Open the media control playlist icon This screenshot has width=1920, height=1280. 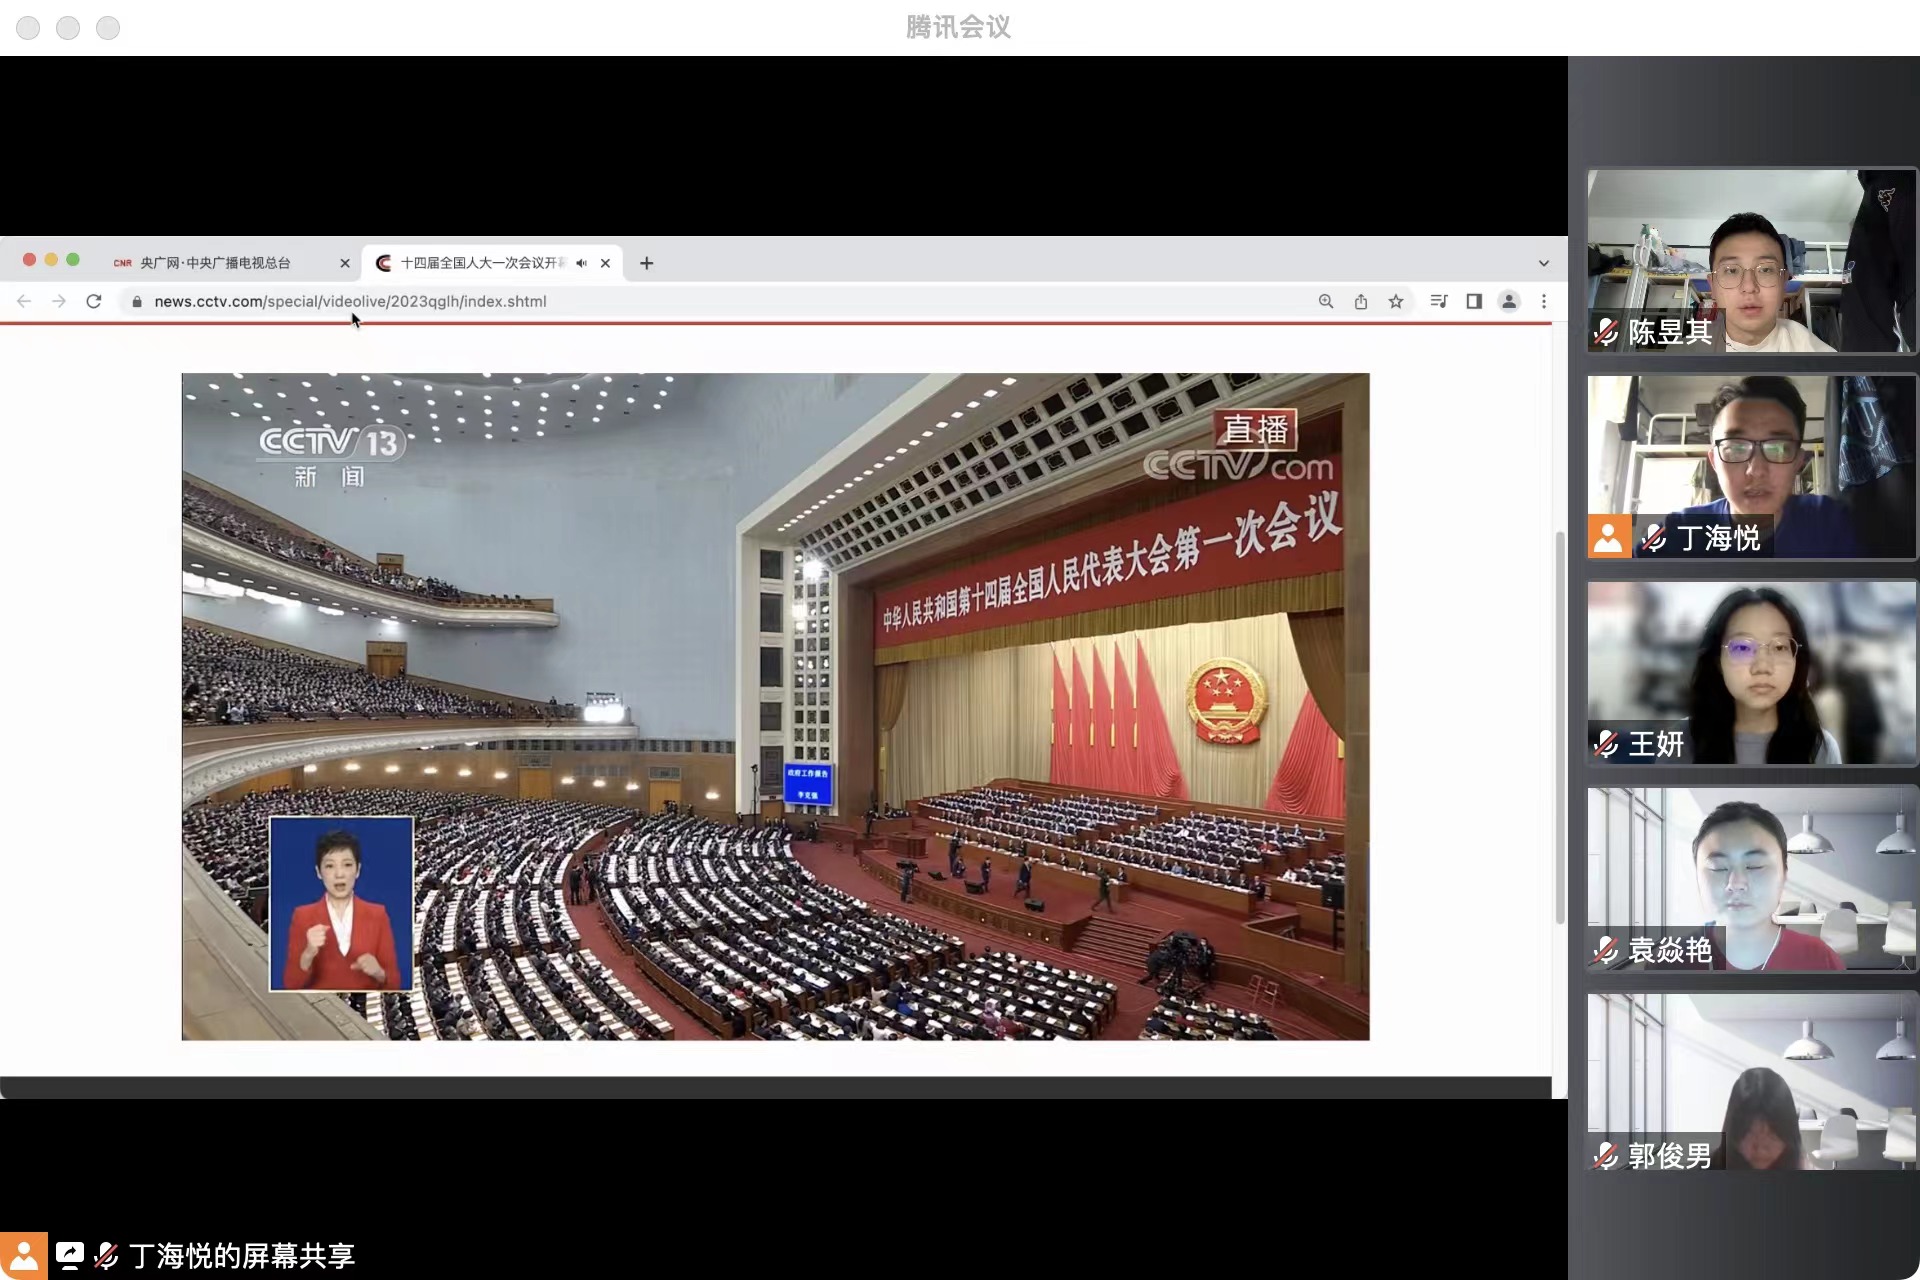[1439, 301]
